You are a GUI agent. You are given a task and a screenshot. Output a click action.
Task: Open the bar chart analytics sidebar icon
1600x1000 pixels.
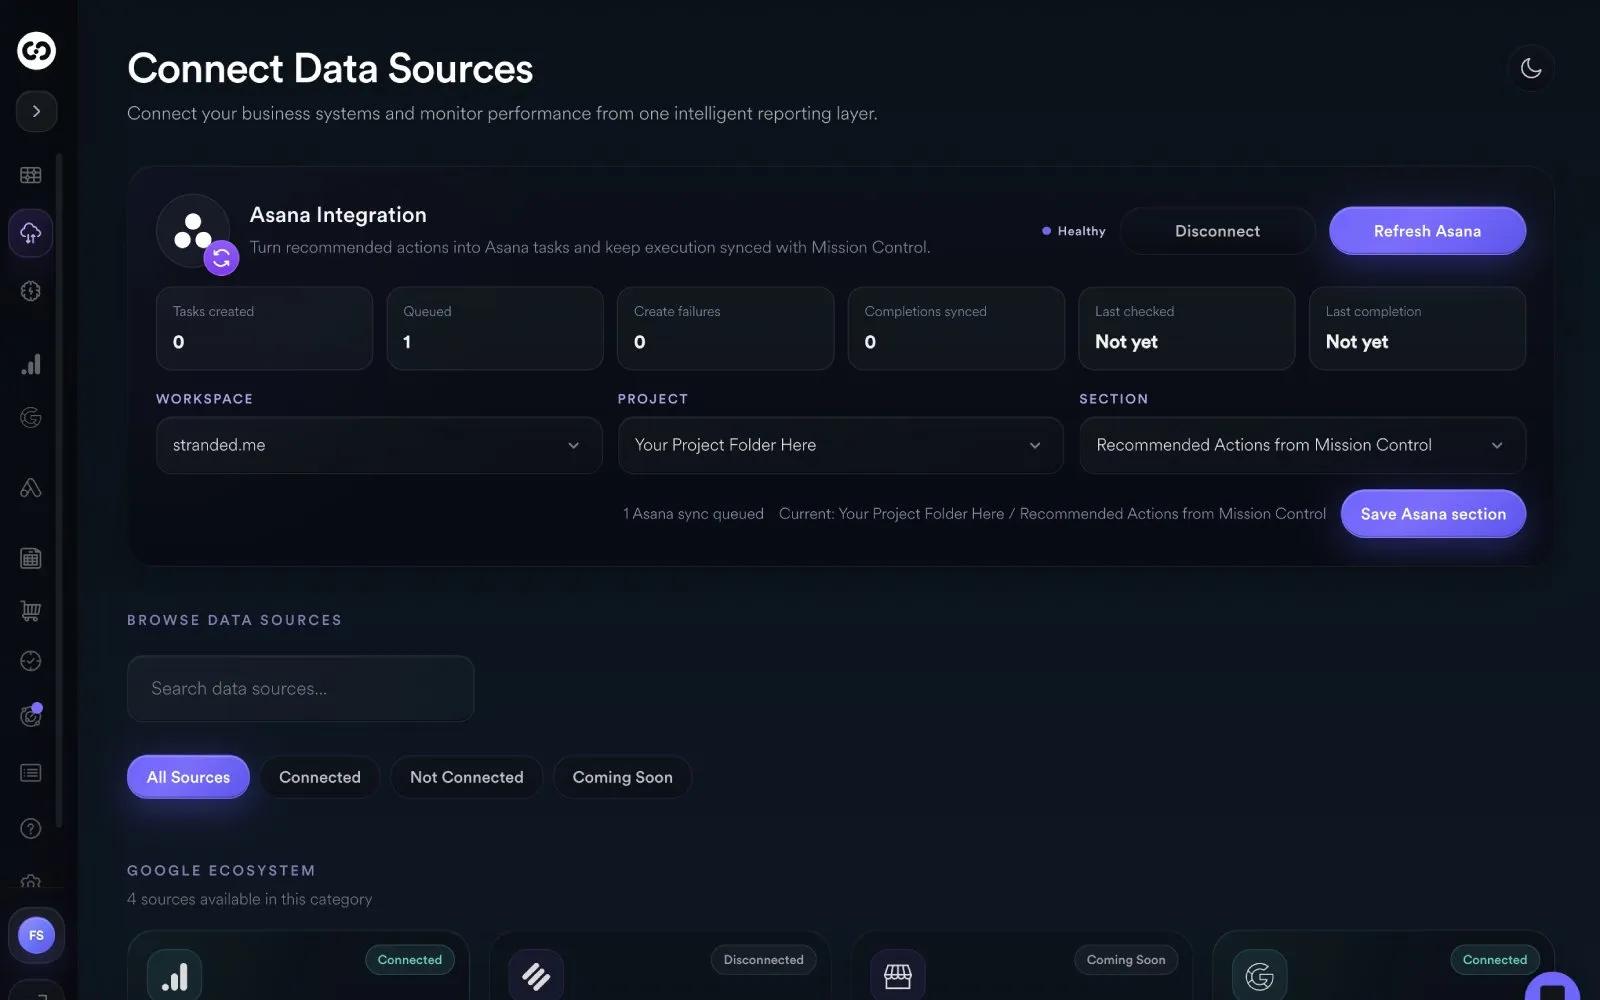pos(31,364)
